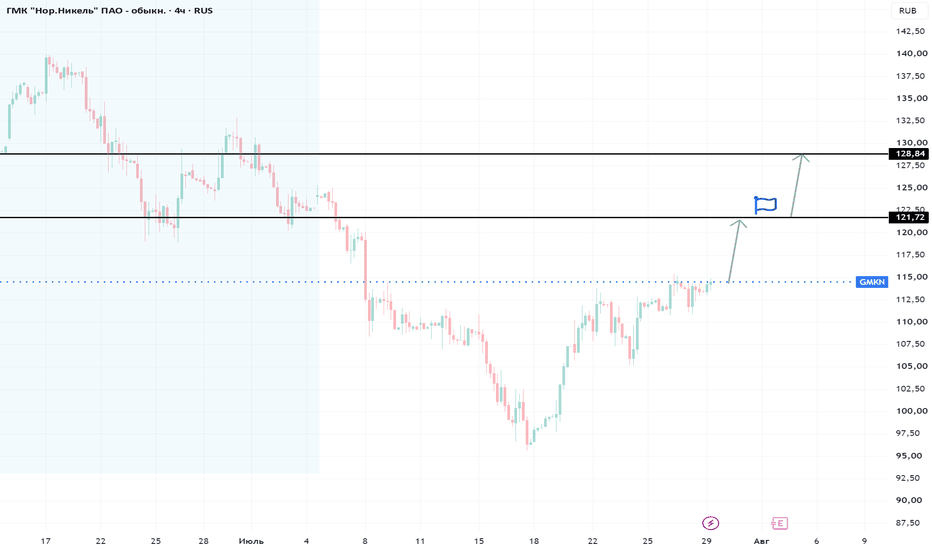Viewport: 932px width, 550px height.
Task: Click the GMKN price label tag
Action: pos(872,282)
